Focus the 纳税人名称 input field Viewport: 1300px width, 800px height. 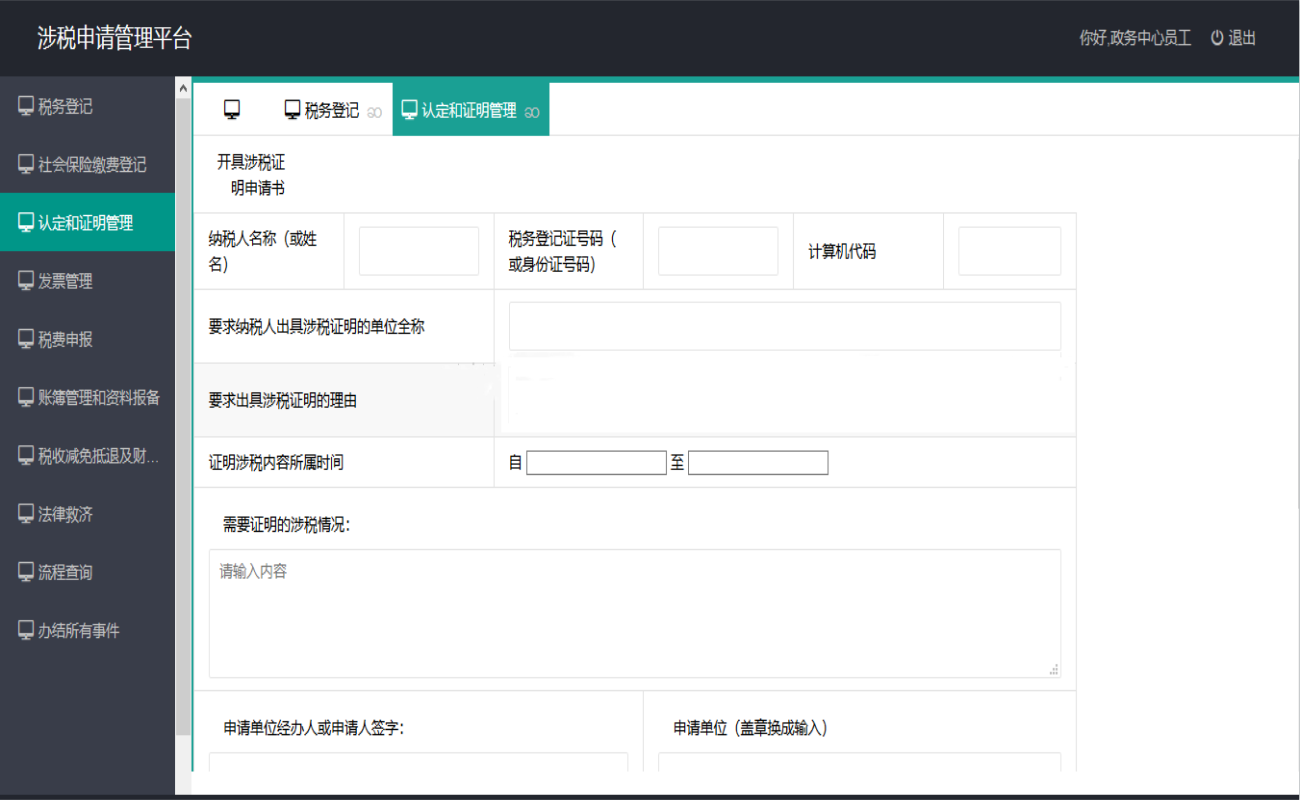click(419, 251)
